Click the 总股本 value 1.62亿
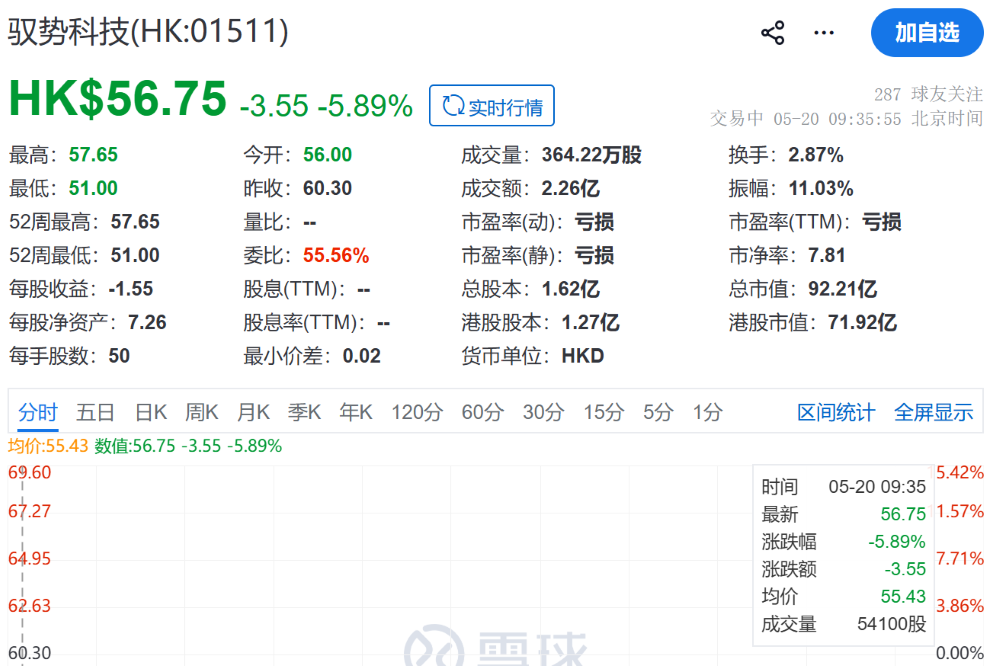 [570, 289]
